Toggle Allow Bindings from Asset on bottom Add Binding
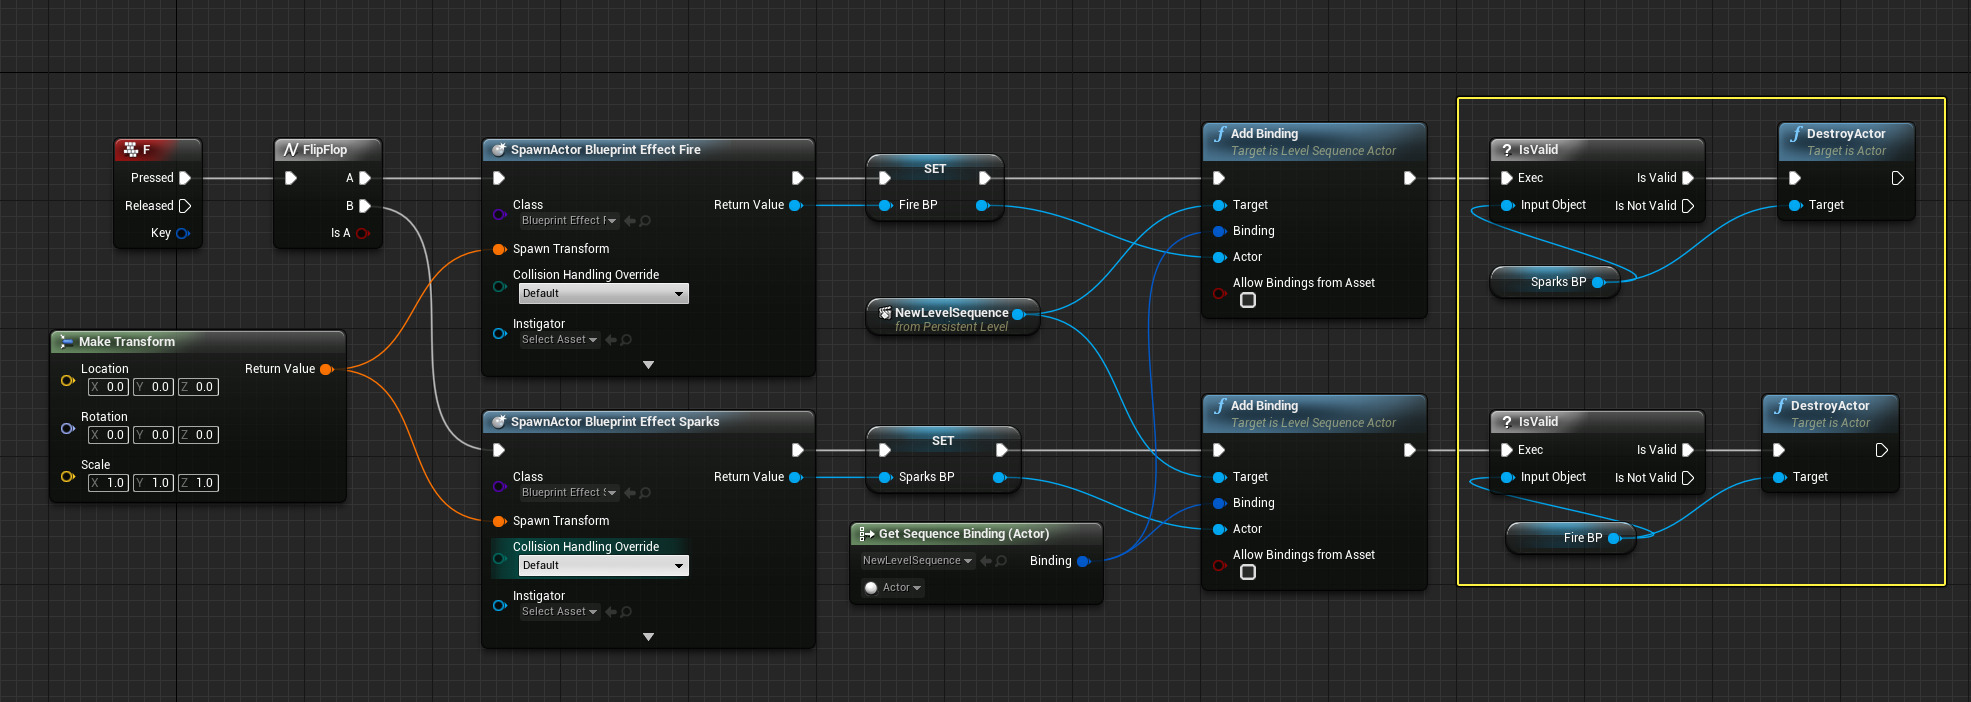The height and width of the screenshot is (702, 1971). pos(1248,572)
